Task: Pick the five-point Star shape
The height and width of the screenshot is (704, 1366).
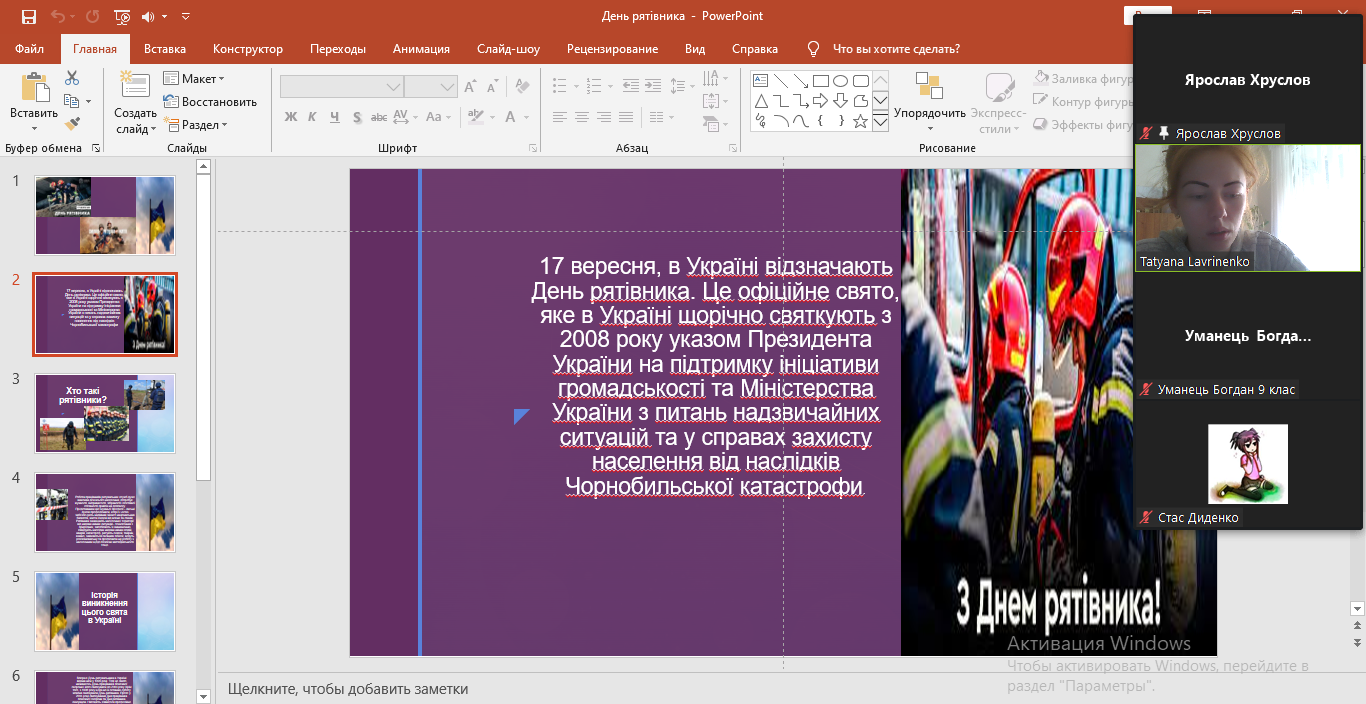Action: coord(860,121)
